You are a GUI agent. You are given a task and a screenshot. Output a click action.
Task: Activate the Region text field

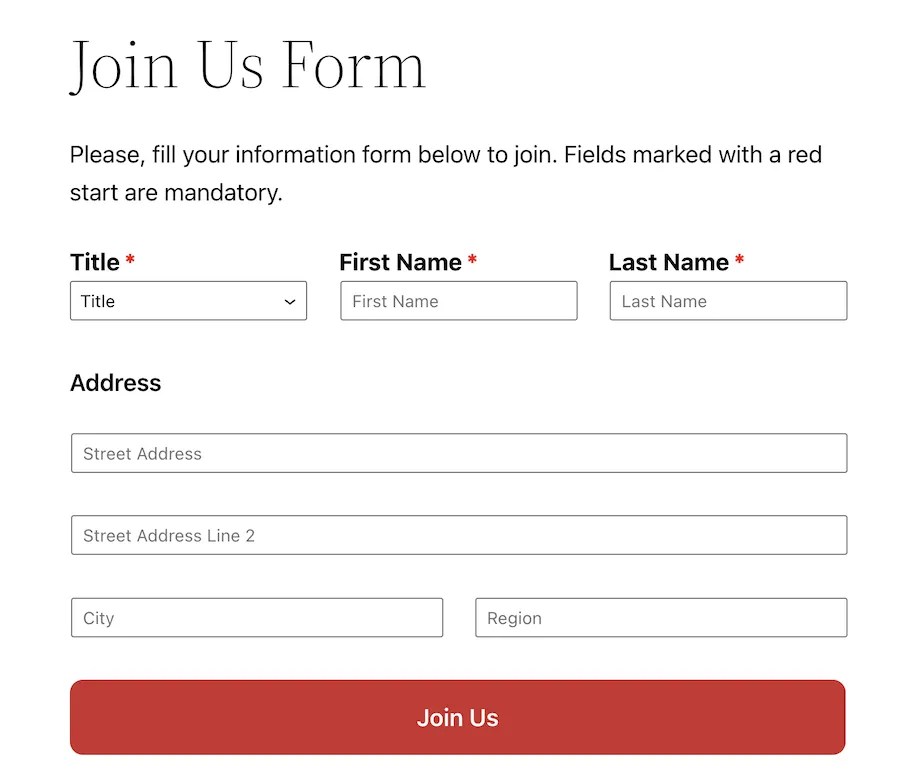(660, 617)
